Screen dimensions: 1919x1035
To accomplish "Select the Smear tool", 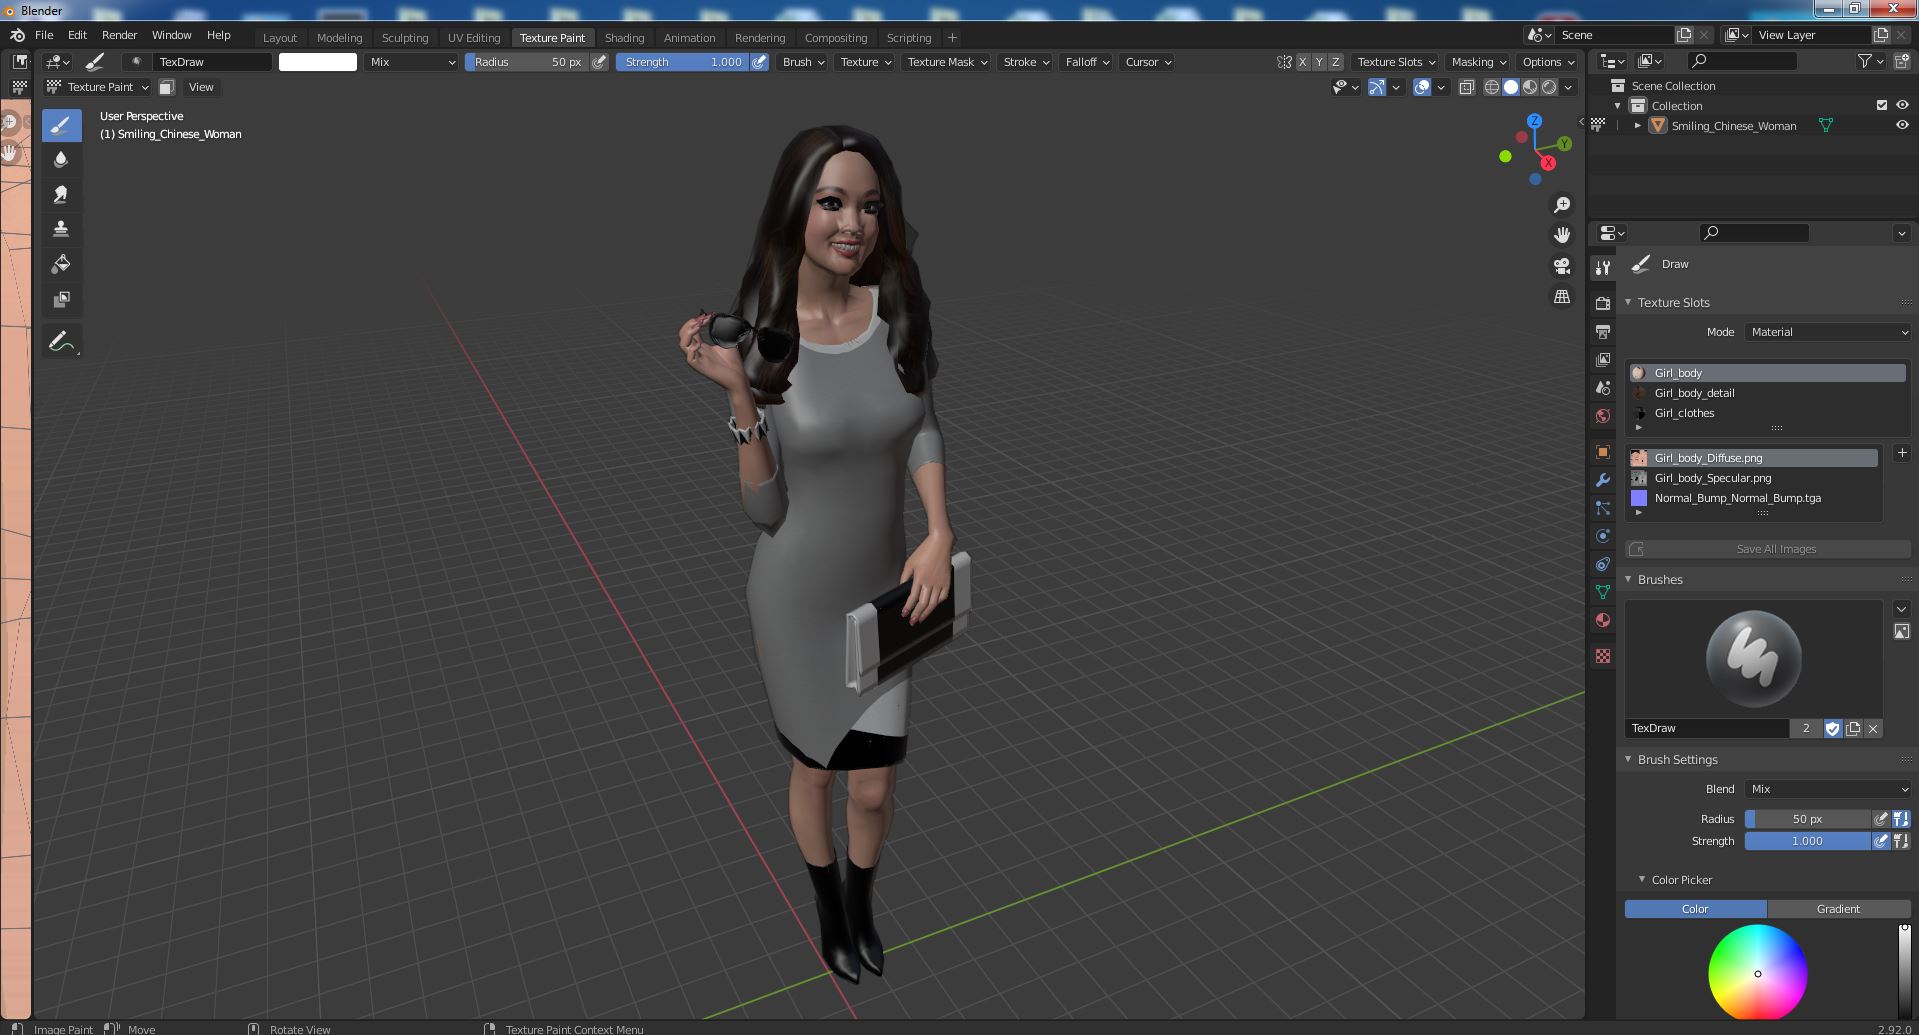I will pyautogui.click(x=61, y=194).
